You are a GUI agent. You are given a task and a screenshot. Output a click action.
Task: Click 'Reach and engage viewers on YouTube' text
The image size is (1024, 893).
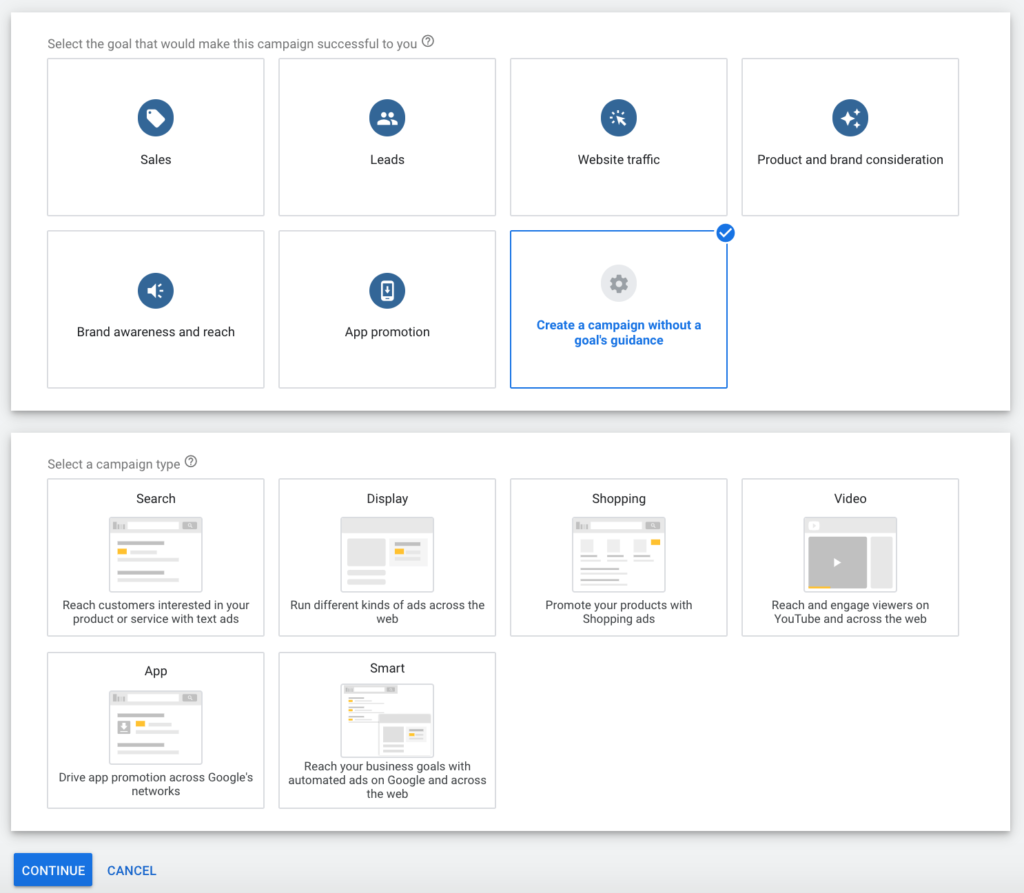[x=850, y=612]
